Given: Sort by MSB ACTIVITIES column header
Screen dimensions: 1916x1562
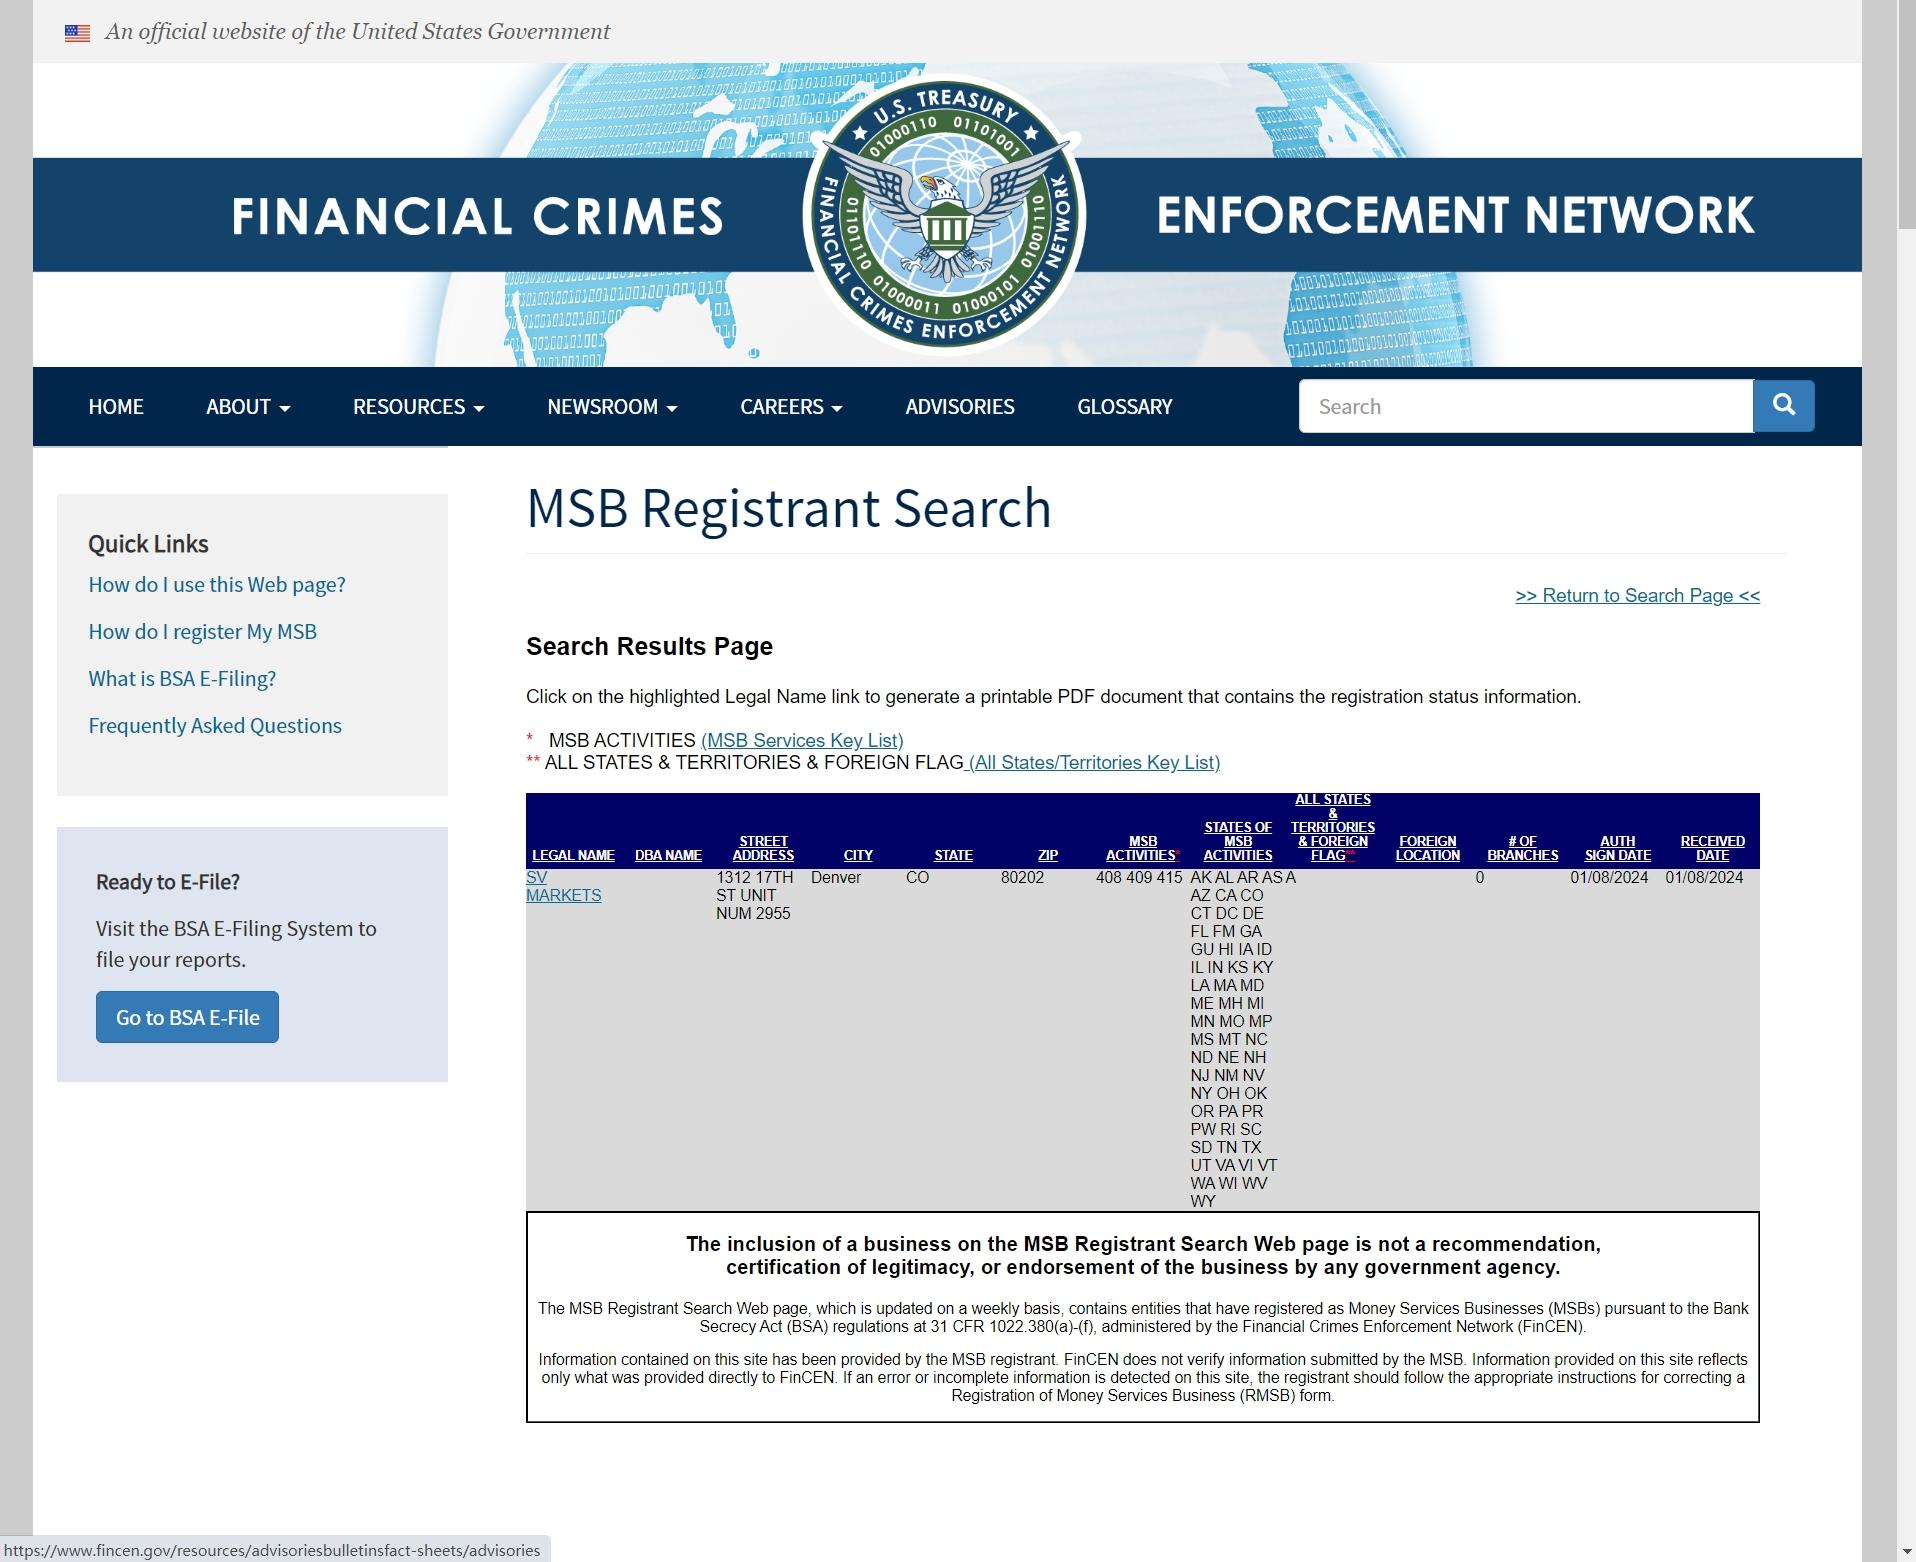Looking at the screenshot, I should [1143, 848].
